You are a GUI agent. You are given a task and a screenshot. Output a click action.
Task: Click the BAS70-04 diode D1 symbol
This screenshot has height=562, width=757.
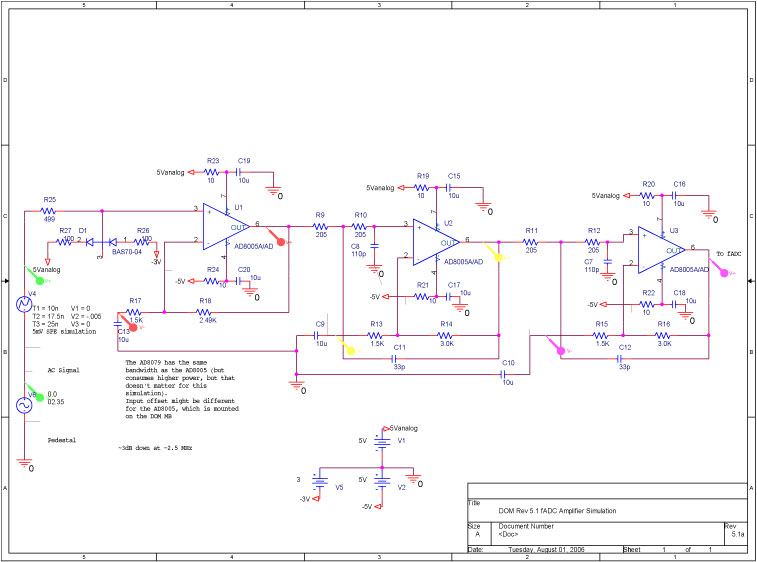(101, 242)
